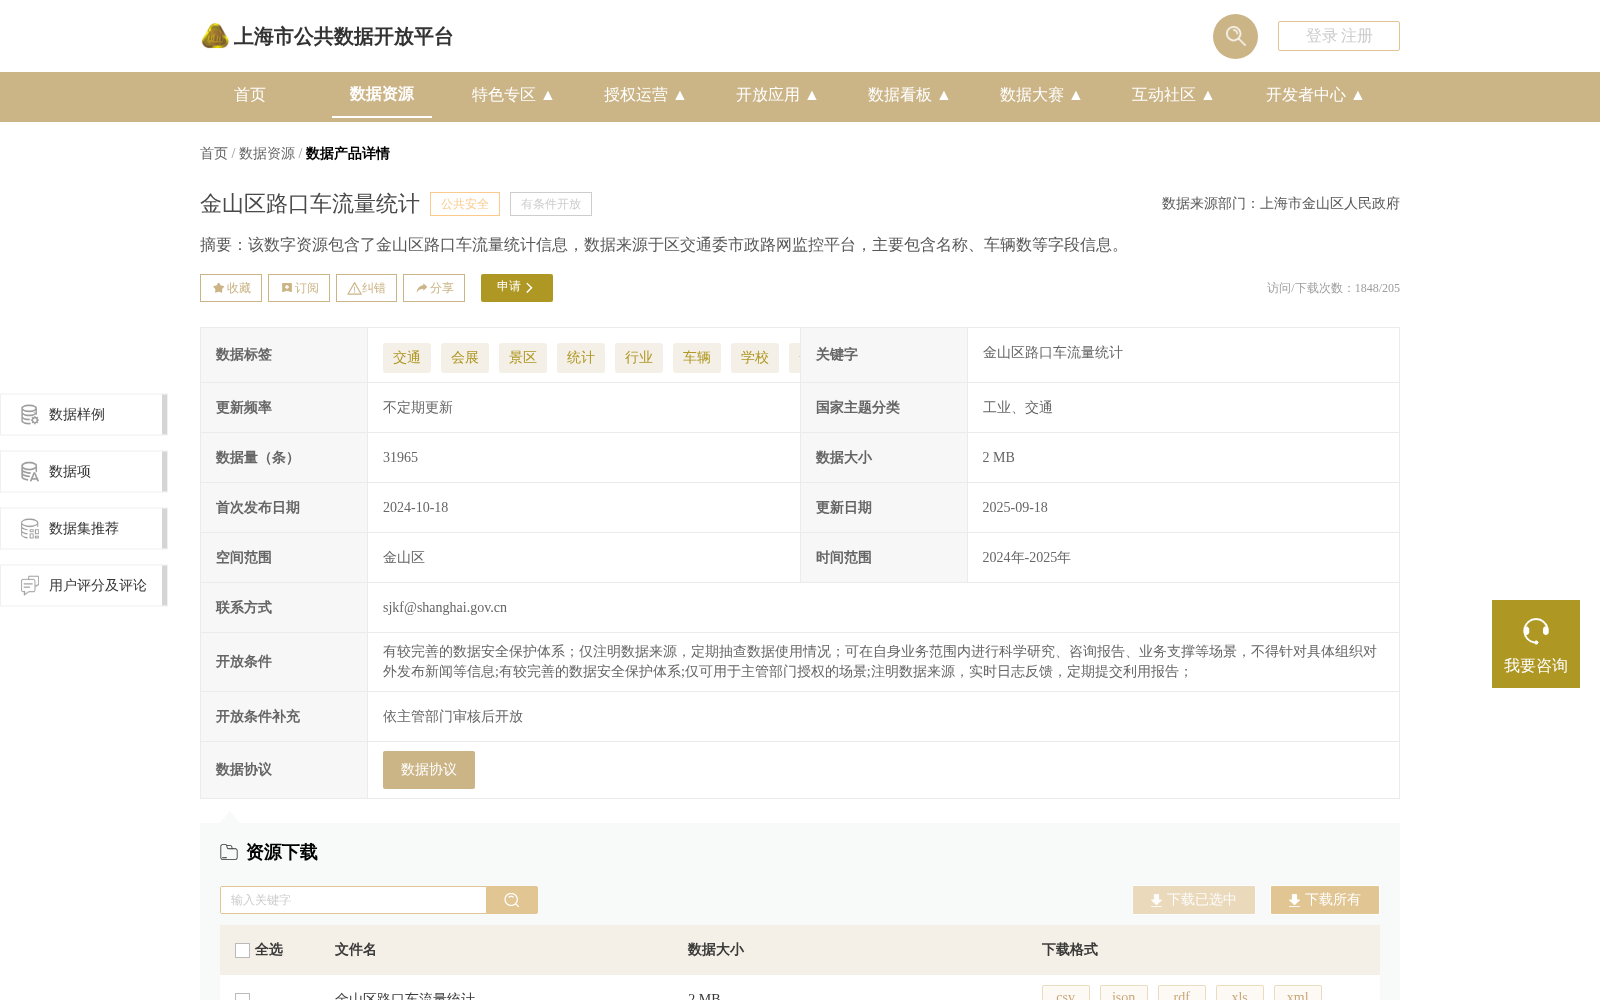Expand 授权运营 menu
This screenshot has width=1600, height=1000.
click(645, 95)
